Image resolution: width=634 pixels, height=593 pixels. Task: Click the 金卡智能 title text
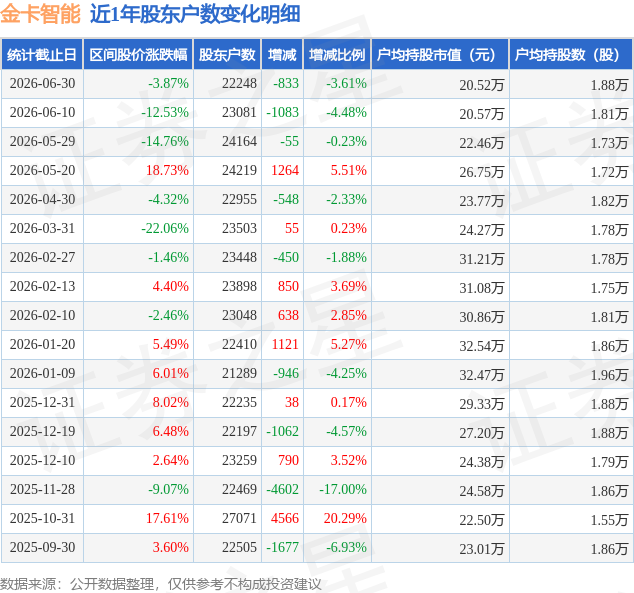[x=40, y=14]
